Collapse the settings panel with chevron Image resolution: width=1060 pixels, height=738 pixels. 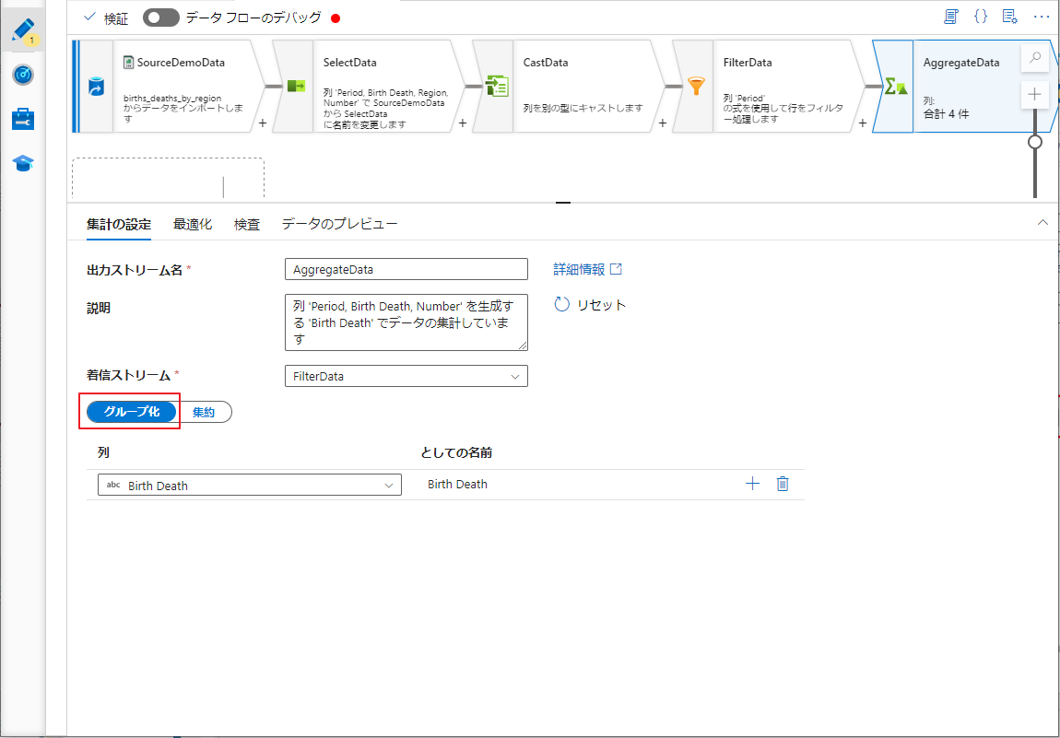[x=1042, y=223]
